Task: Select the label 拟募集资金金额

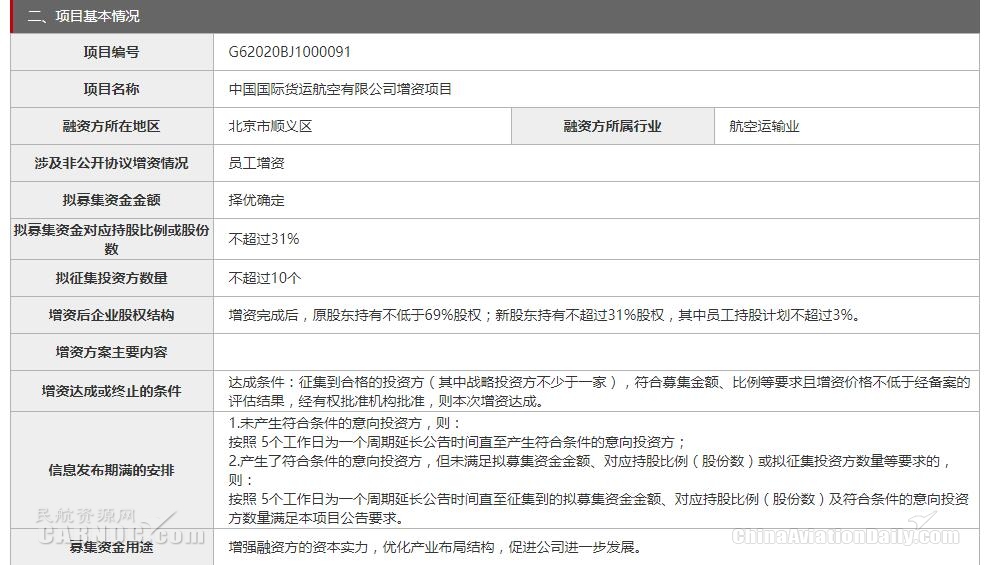Action: click(x=111, y=200)
